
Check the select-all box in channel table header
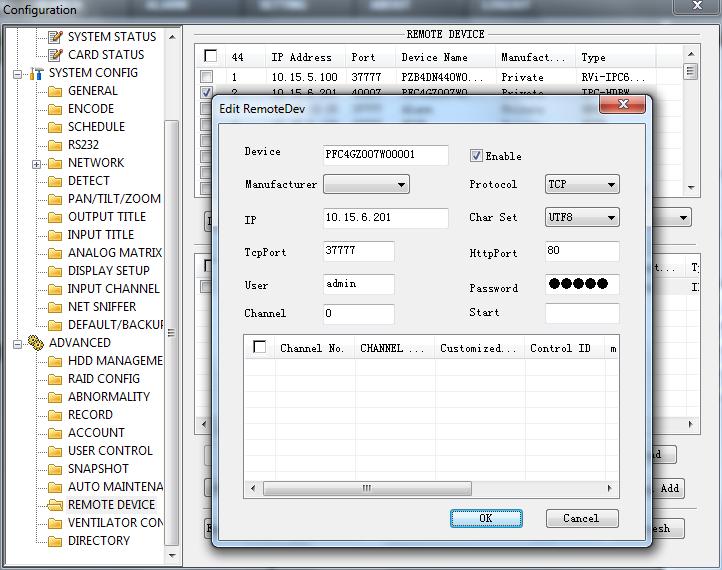click(x=260, y=347)
